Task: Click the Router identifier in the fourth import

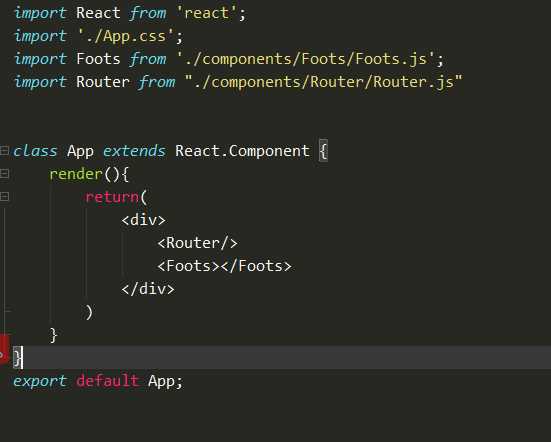Action: 103,82
